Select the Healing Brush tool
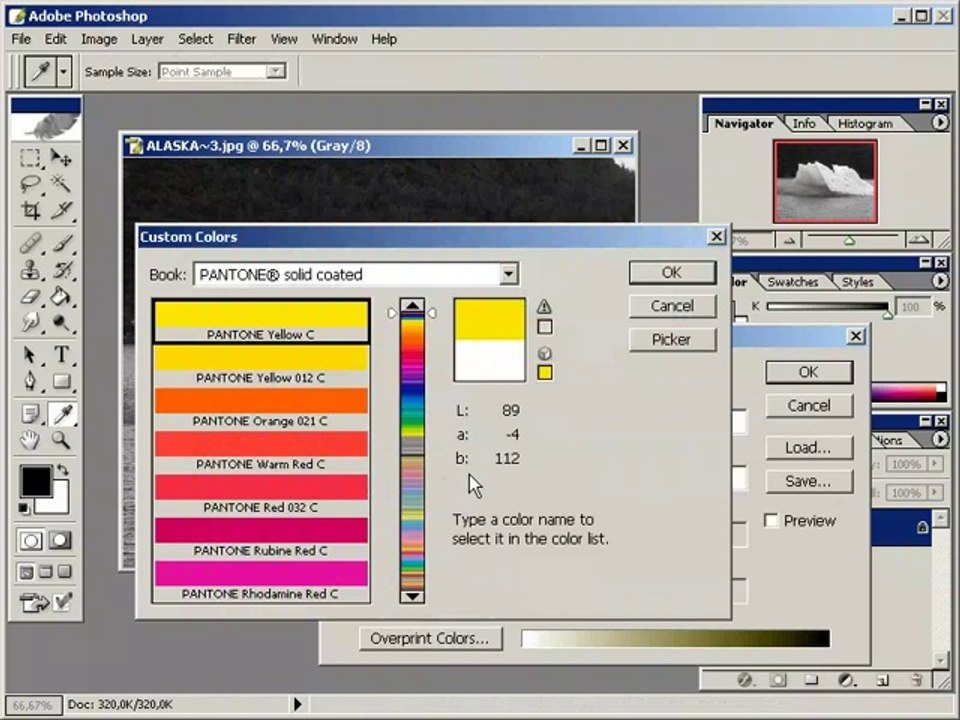960x720 pixels. [x=29, y=244]
